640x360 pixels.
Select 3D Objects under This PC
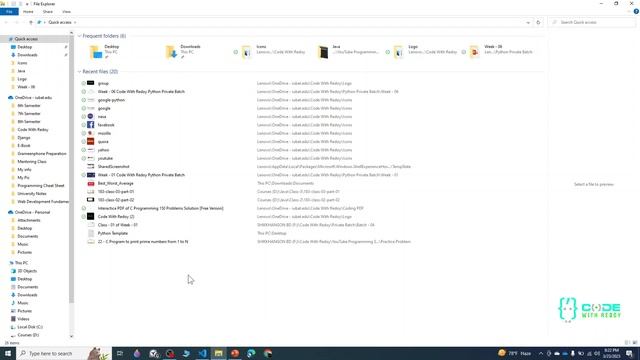click(x=27, y=271)
